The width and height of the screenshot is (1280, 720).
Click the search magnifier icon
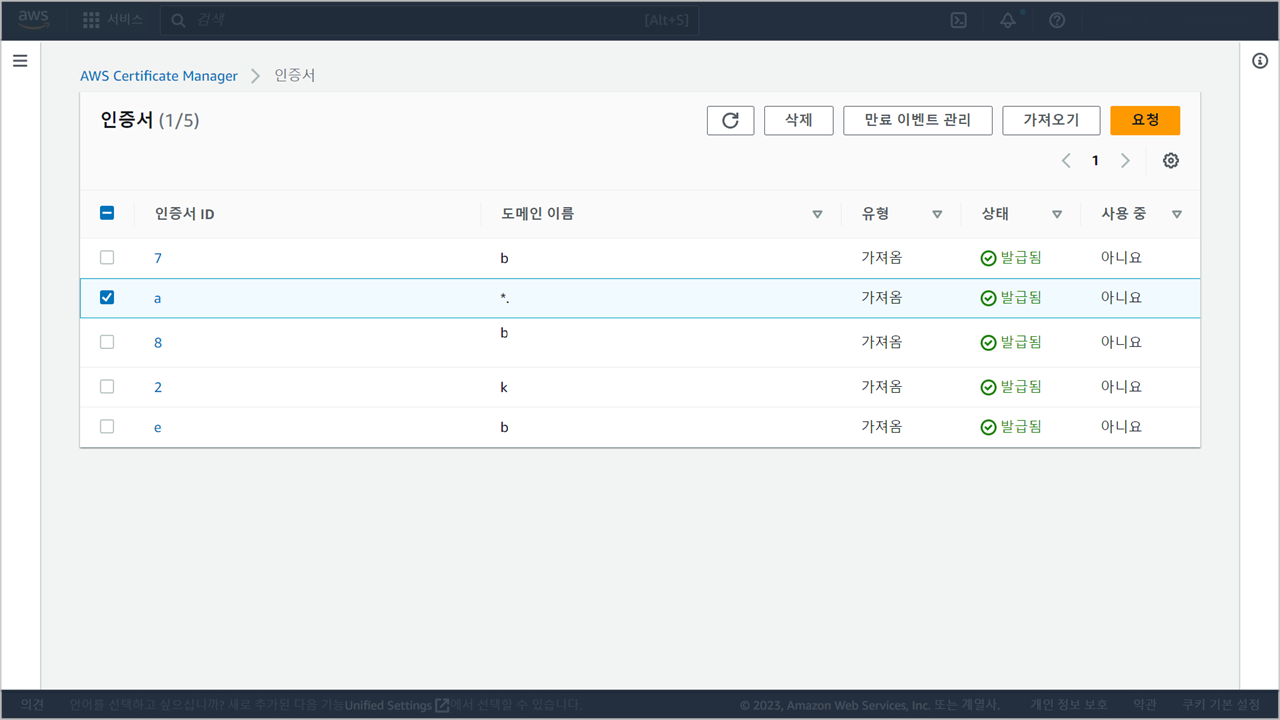(178, 20)
